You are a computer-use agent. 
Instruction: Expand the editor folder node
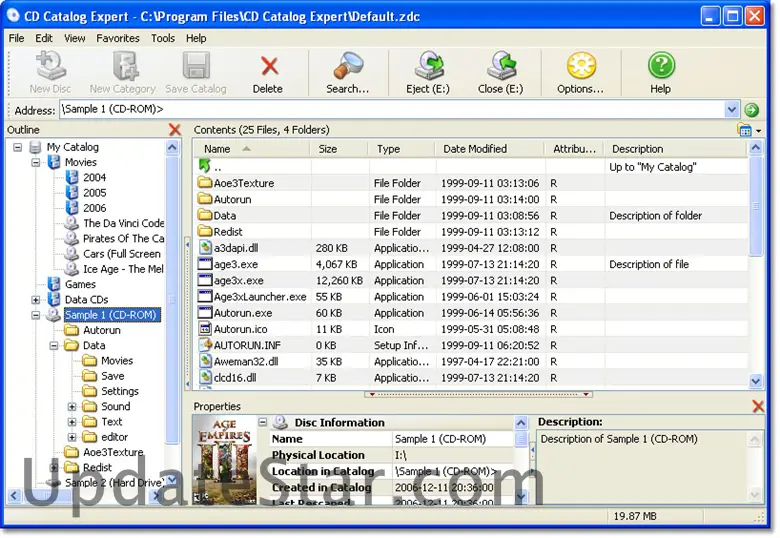point(72,438)
